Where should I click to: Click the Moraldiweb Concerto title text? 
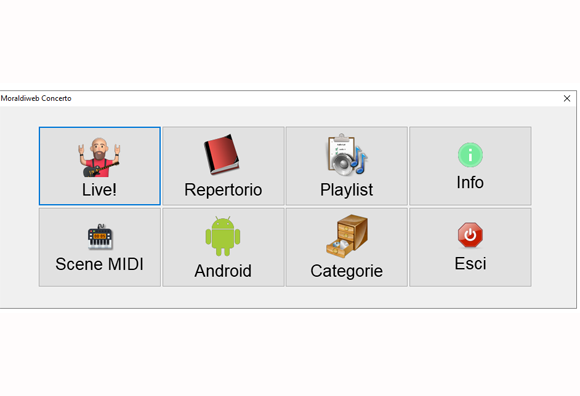point(36,98)
